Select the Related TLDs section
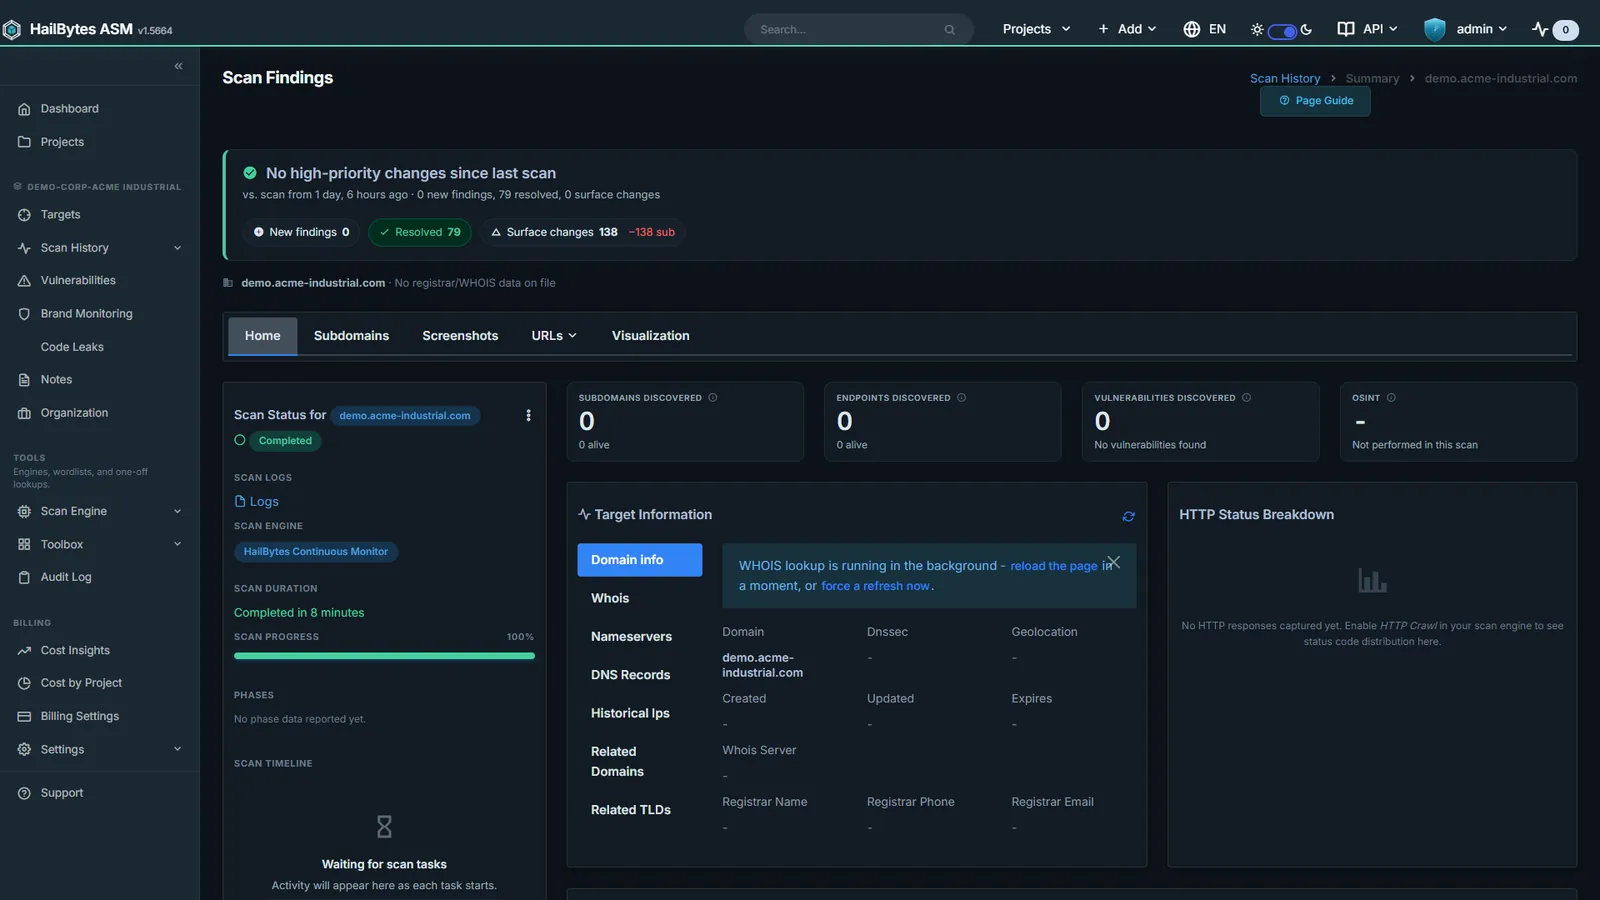The width and height of the screenshot is (1600, 900). pyautogui.click(x=640, y=810)
